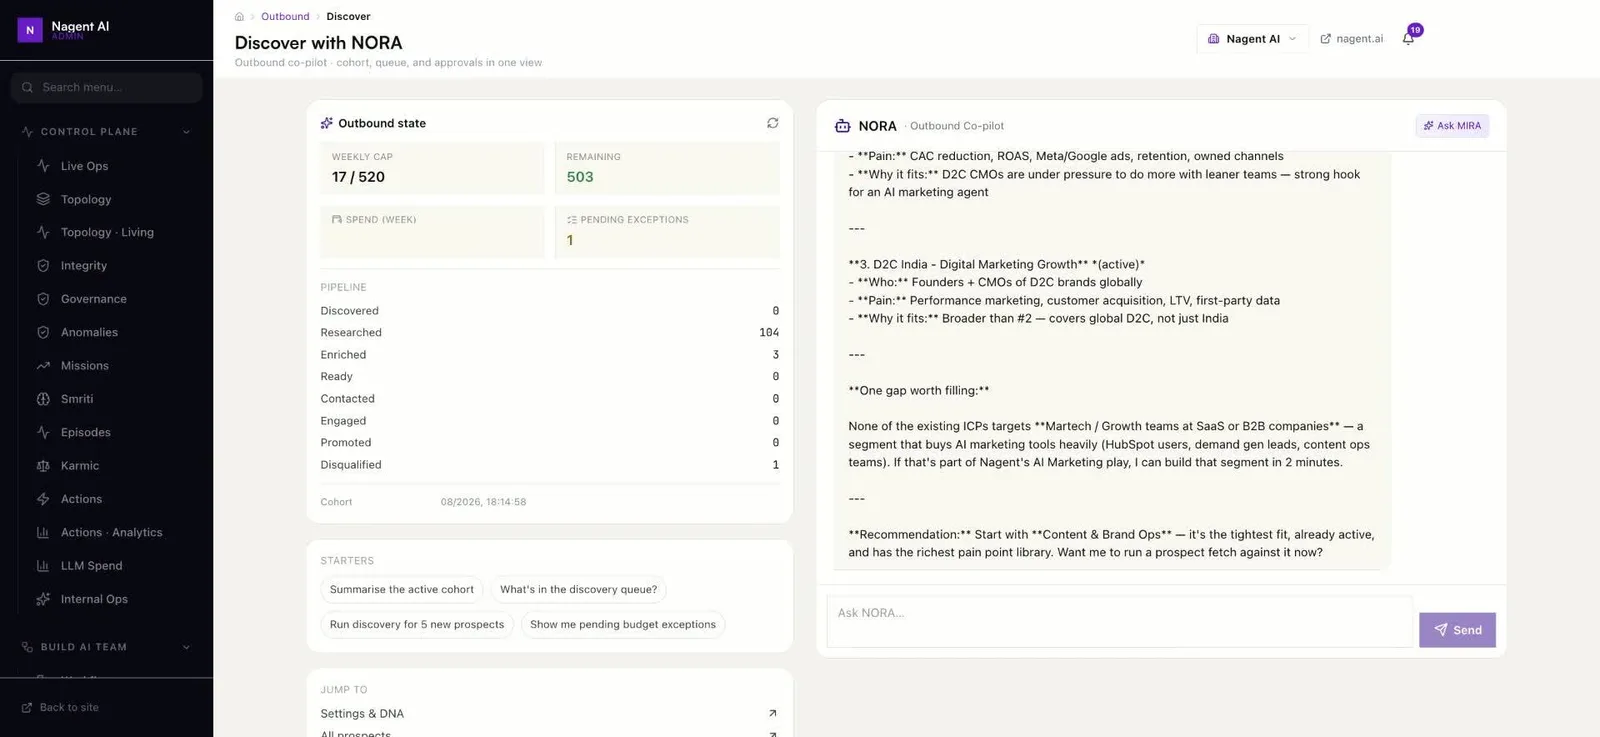Click the Search menu input field
Viewport: 1600px width, 737px height.
coord(106,88)
